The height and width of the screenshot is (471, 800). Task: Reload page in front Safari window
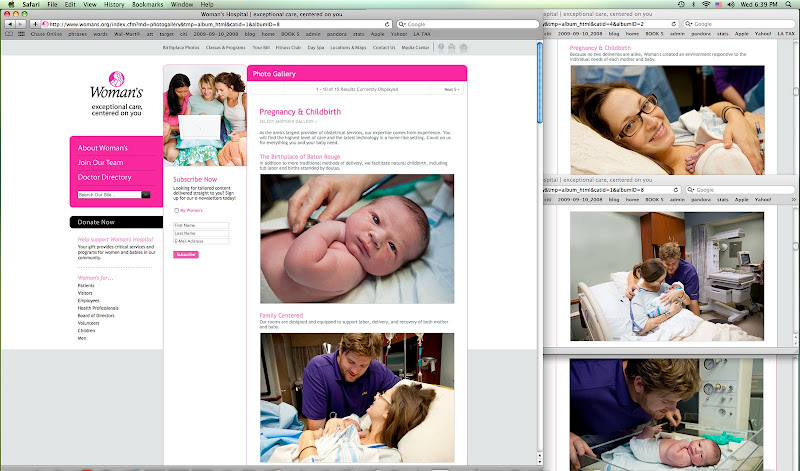pyautogui.click(x=387, y=24)
